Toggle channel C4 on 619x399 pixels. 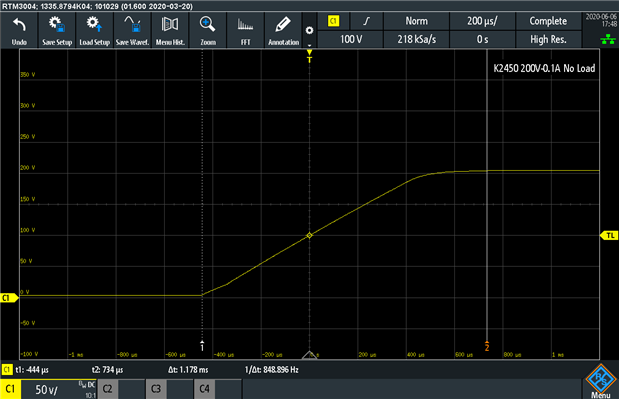coord(204,389)
